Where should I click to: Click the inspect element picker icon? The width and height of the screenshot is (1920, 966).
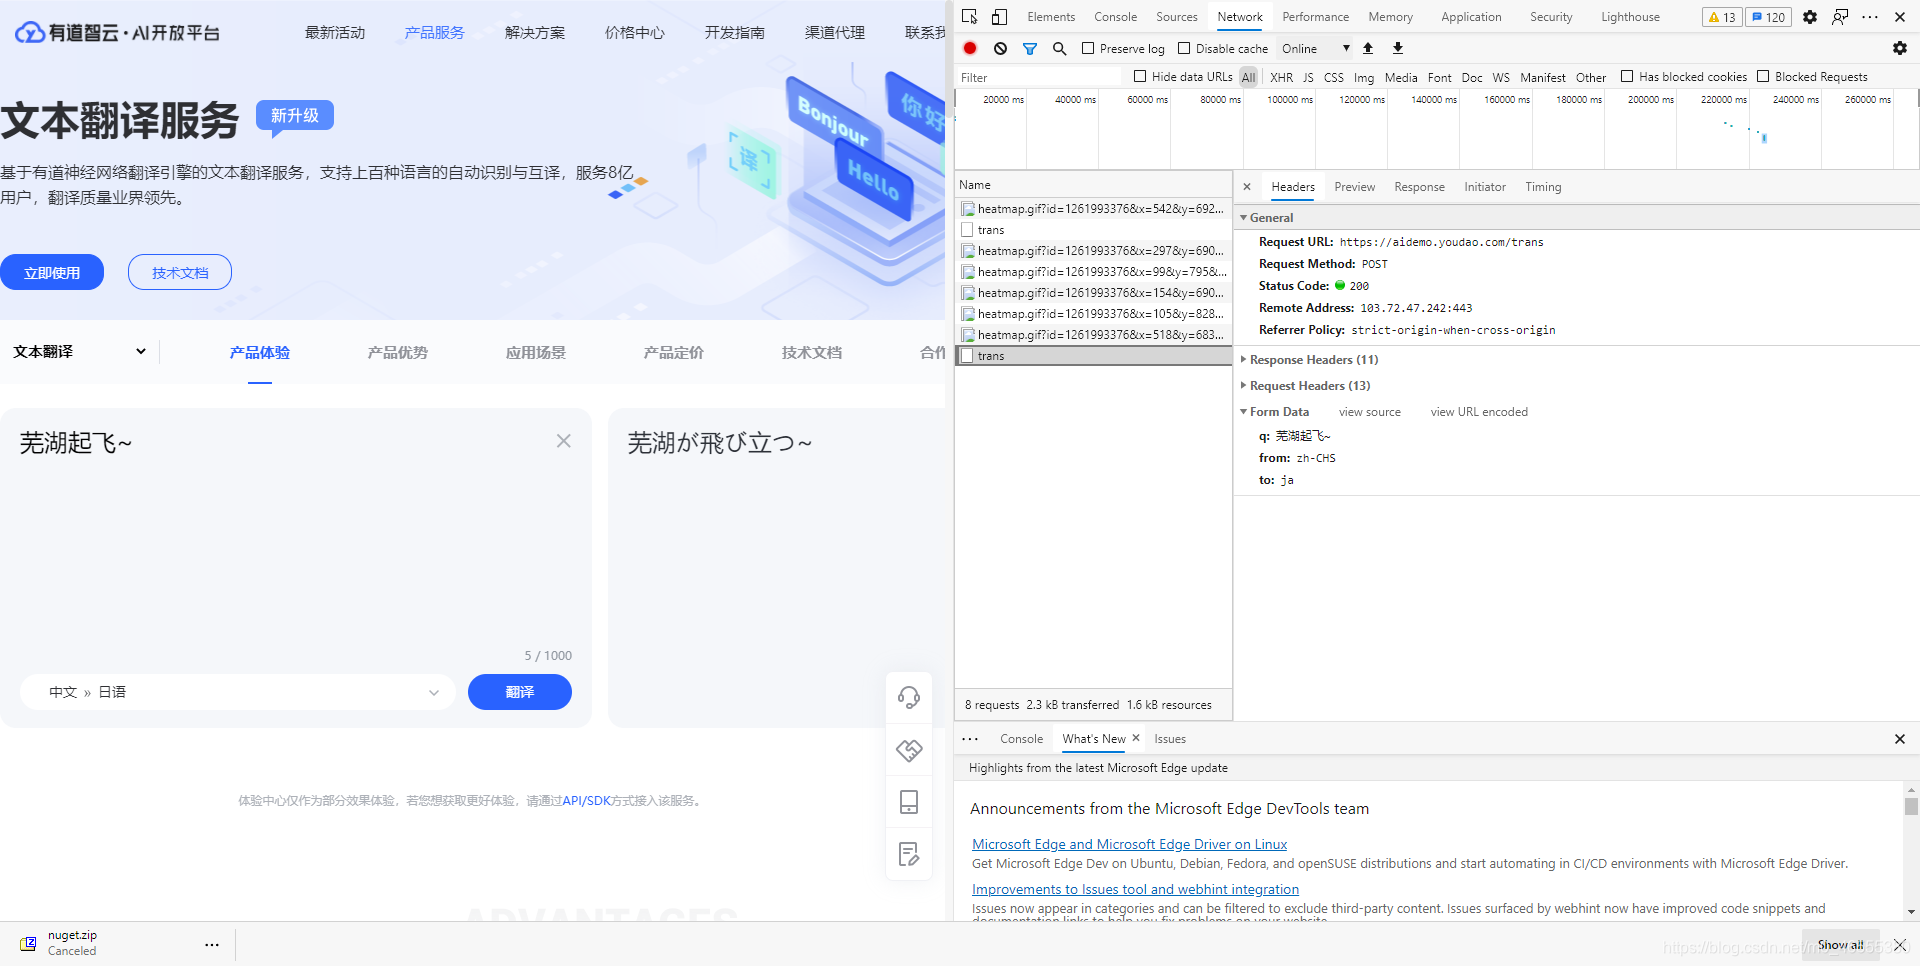969,17
